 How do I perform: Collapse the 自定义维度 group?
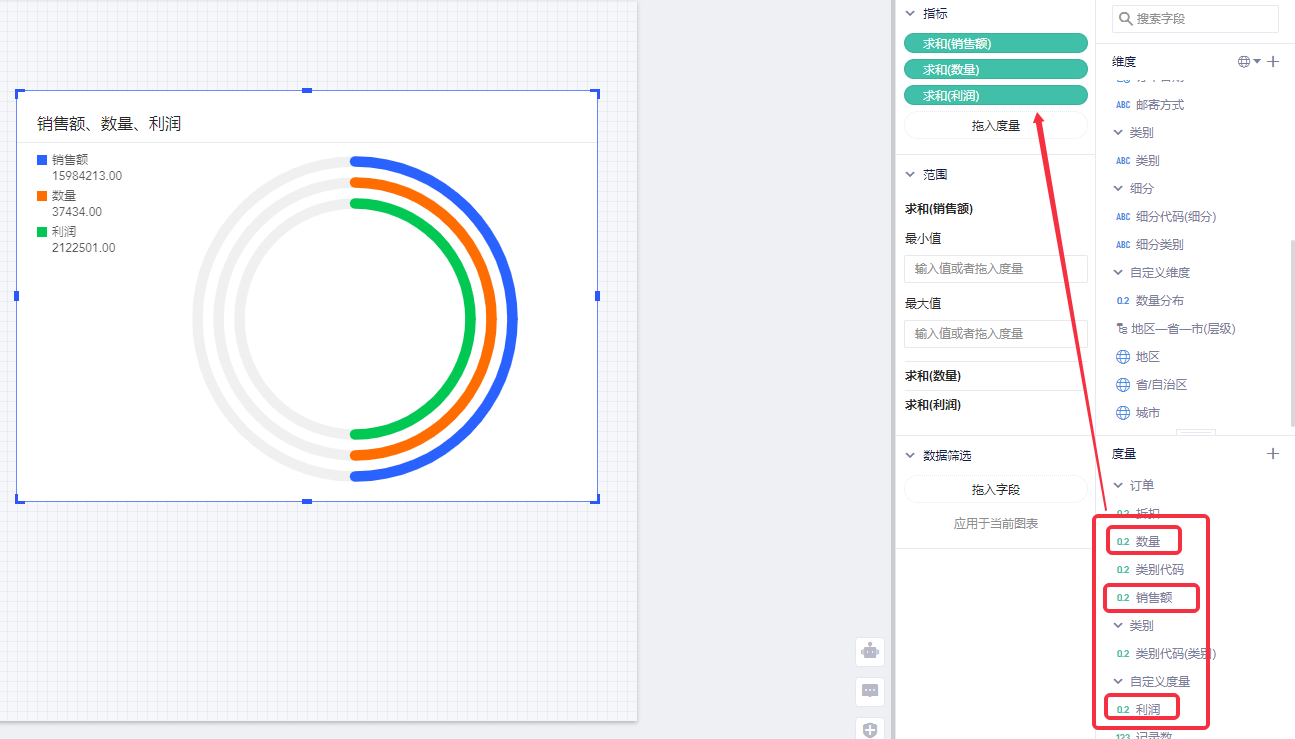point(1119,273)
